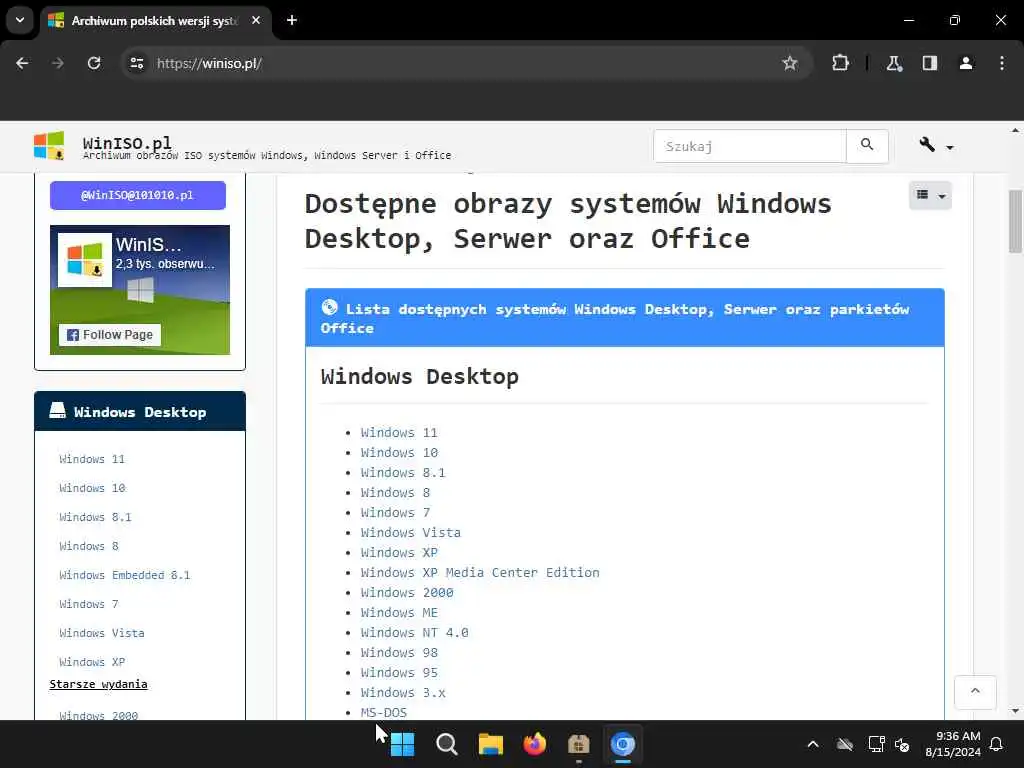Focus the Szukaj search field
This screenshot has width=1024, height=768.
[x=750, y=146]
